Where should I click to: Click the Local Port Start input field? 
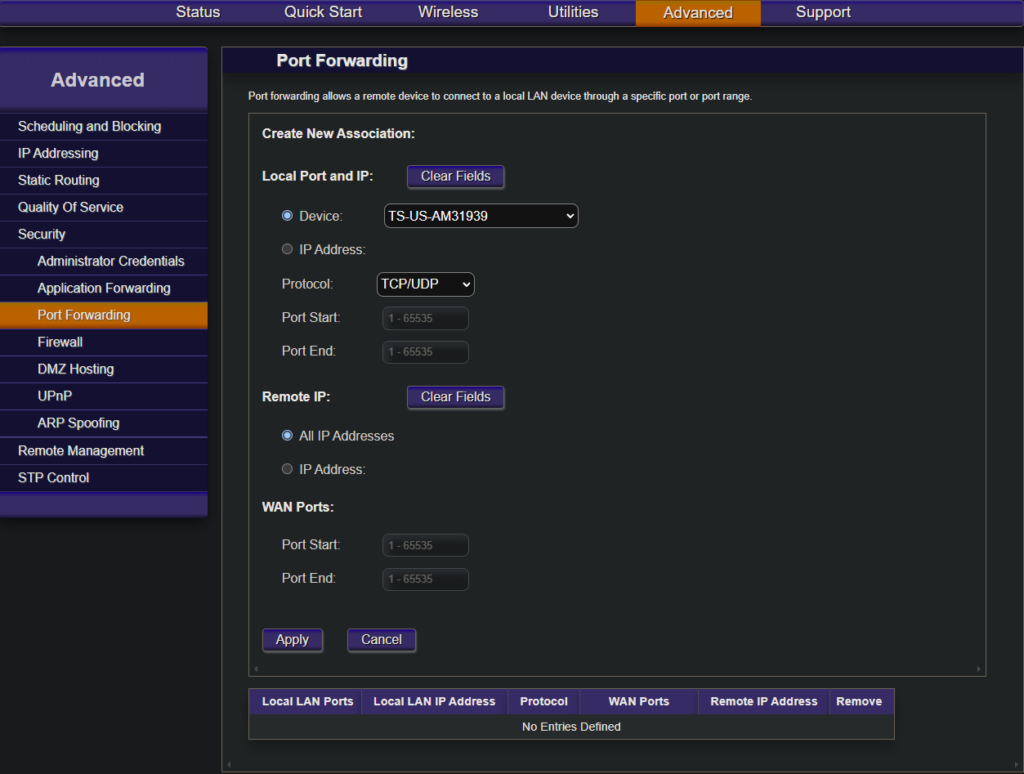[425, 318]
